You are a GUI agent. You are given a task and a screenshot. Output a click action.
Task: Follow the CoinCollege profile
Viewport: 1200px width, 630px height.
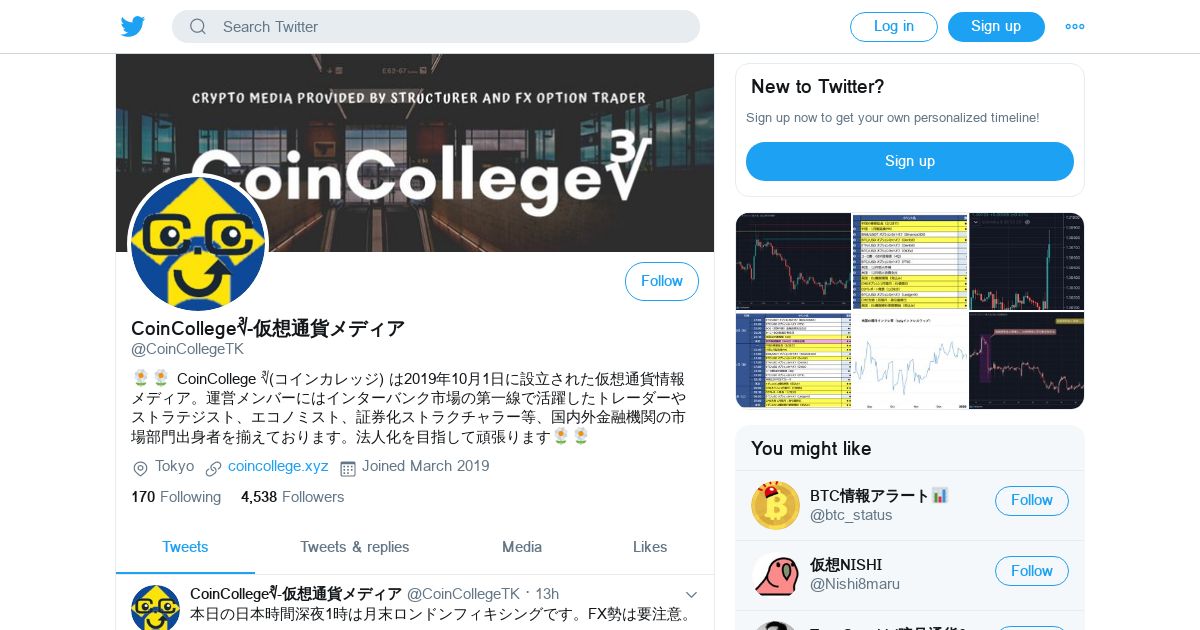click(662, 282)
